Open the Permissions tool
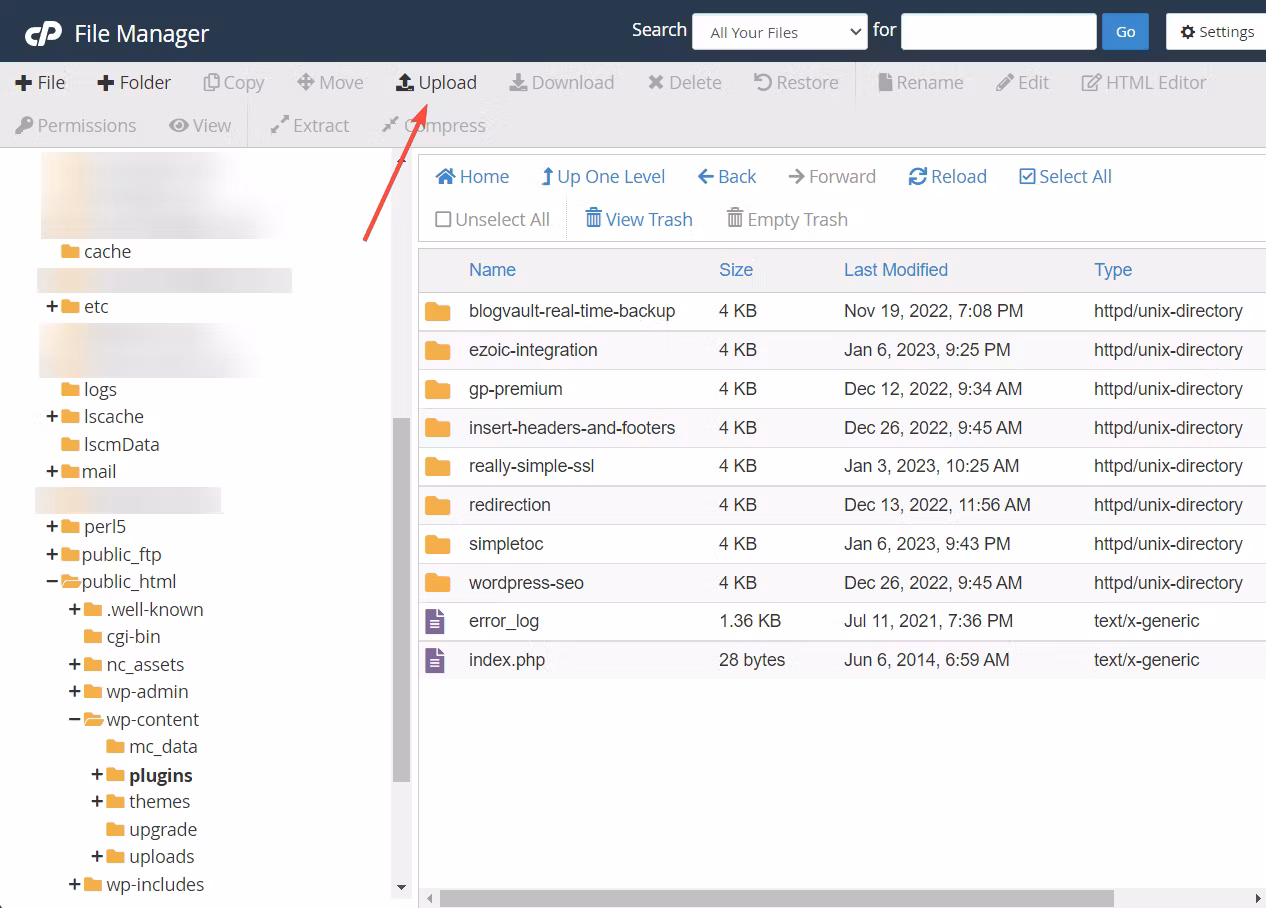 76,125
